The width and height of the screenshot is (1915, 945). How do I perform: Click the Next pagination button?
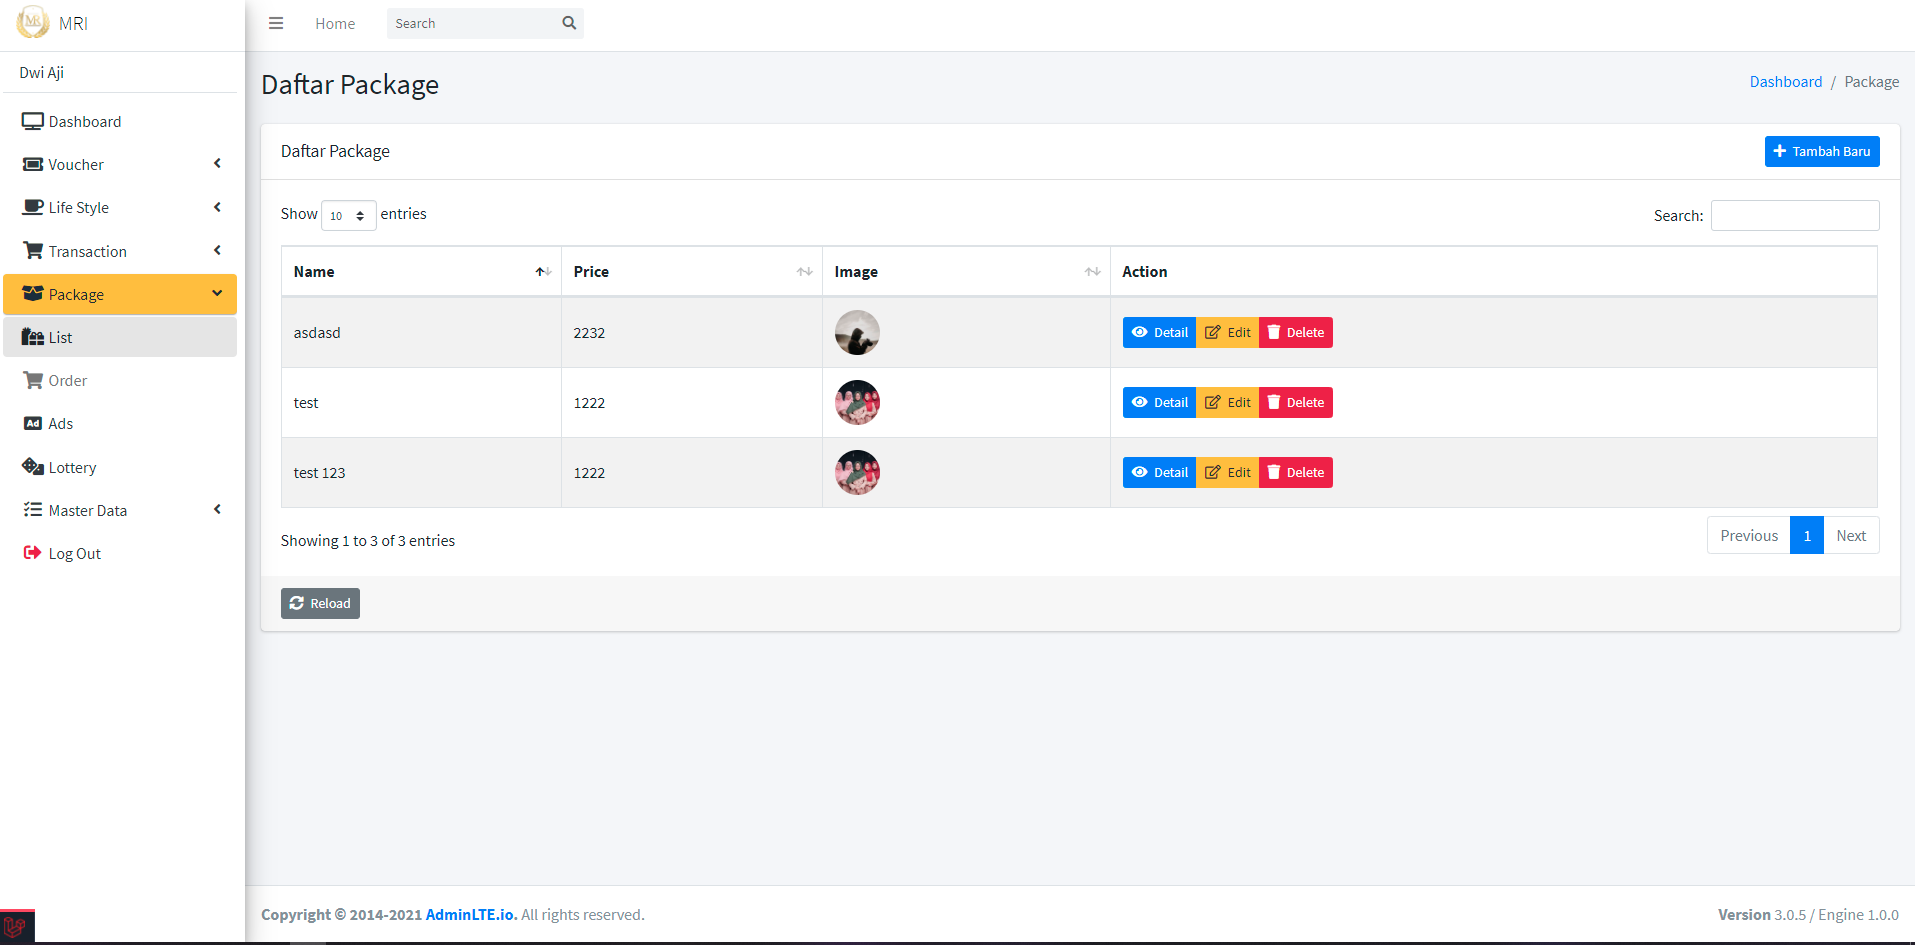coord(1851,535)
